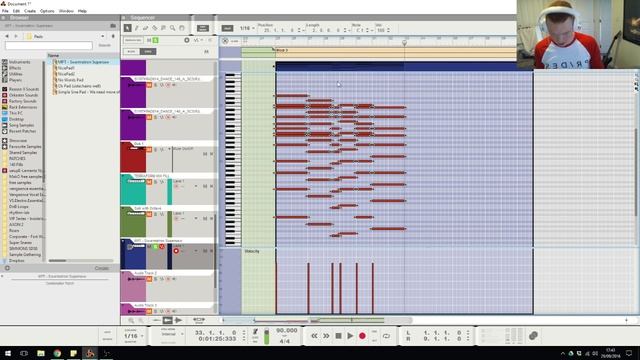The width and height of the screenshot is (640, 360).
Task: Open the Options menu
Action: coord(47,11)
